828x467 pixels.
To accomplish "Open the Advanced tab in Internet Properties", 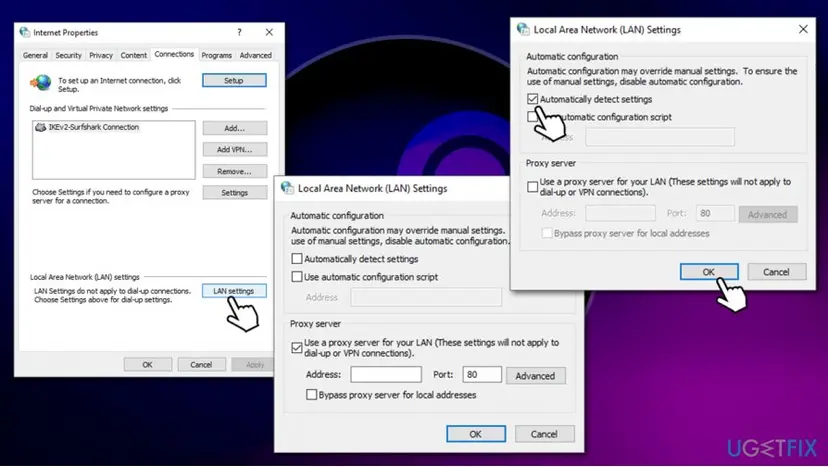I will [x=256, y=55].
